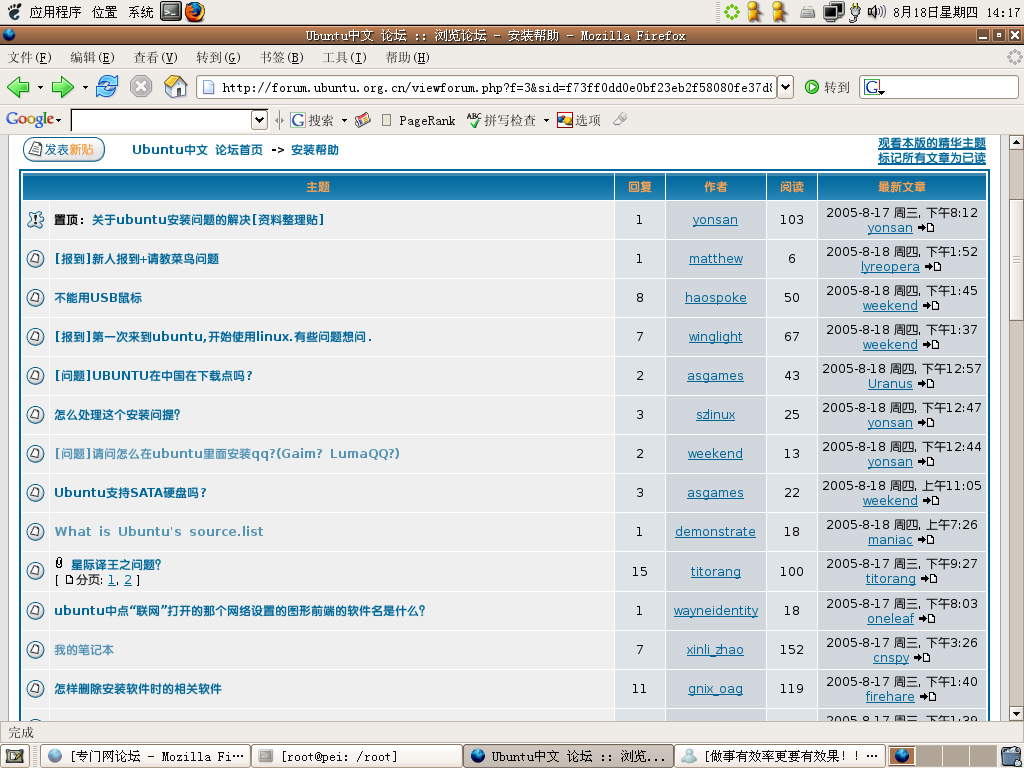Click the Google toolbar highlighter icon
The height and width of the screenshot is (768, 1024).
[620, 120]
